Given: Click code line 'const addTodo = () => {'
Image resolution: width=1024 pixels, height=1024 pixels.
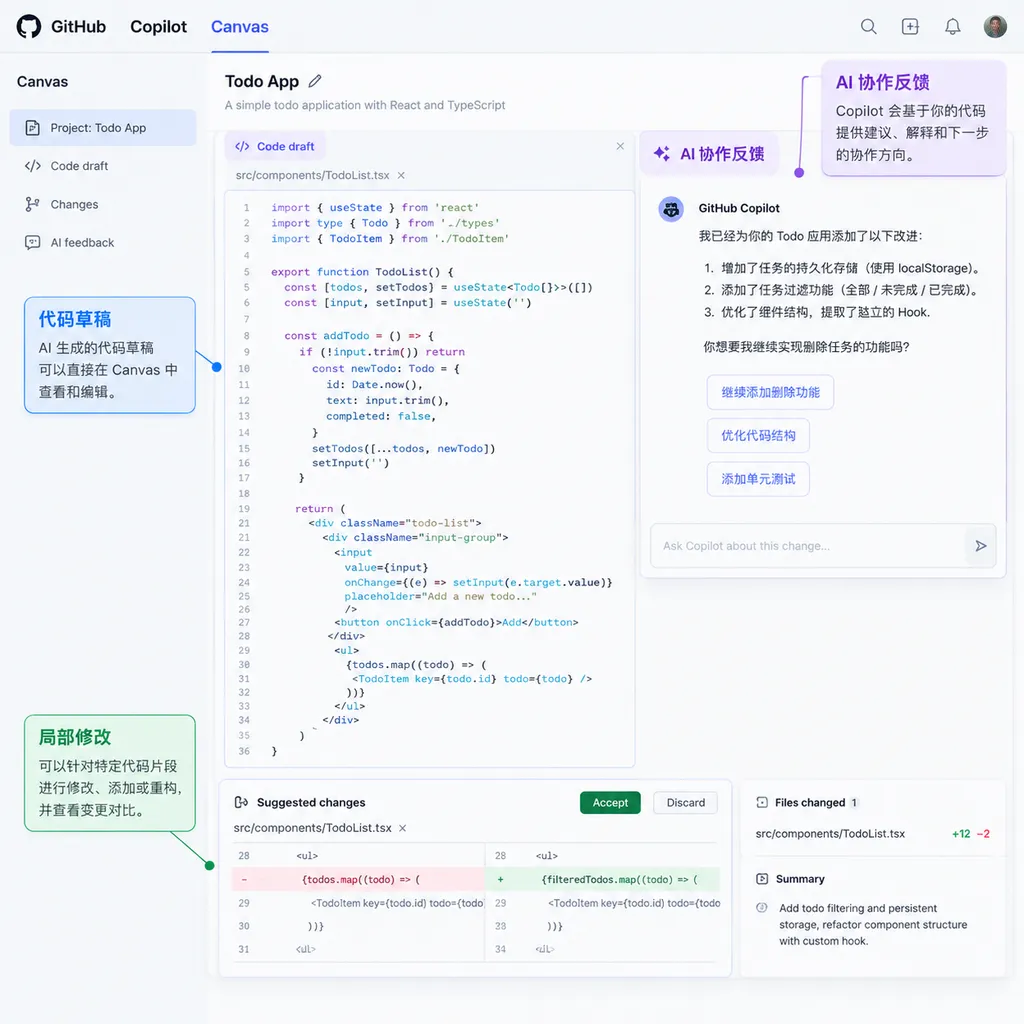Looking at the screenshot, I should point(359,336).
